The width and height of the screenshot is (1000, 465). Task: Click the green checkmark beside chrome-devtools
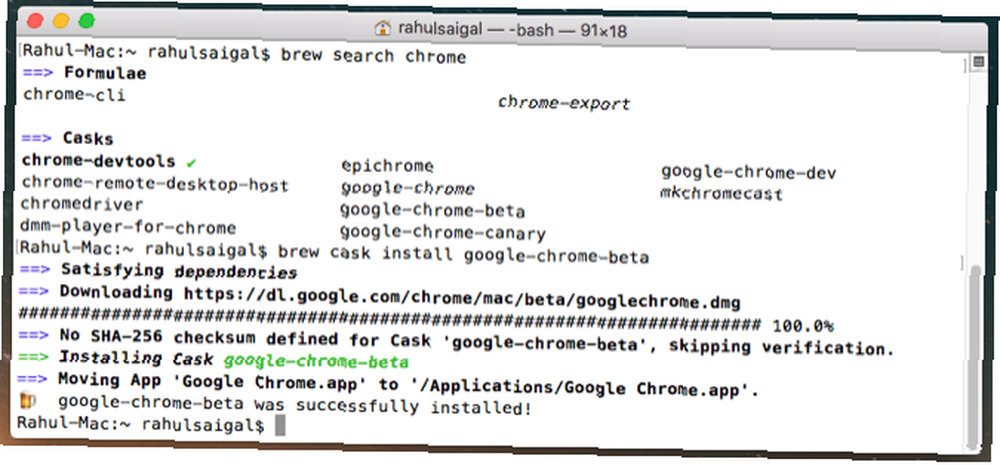(x=191, y=163)
